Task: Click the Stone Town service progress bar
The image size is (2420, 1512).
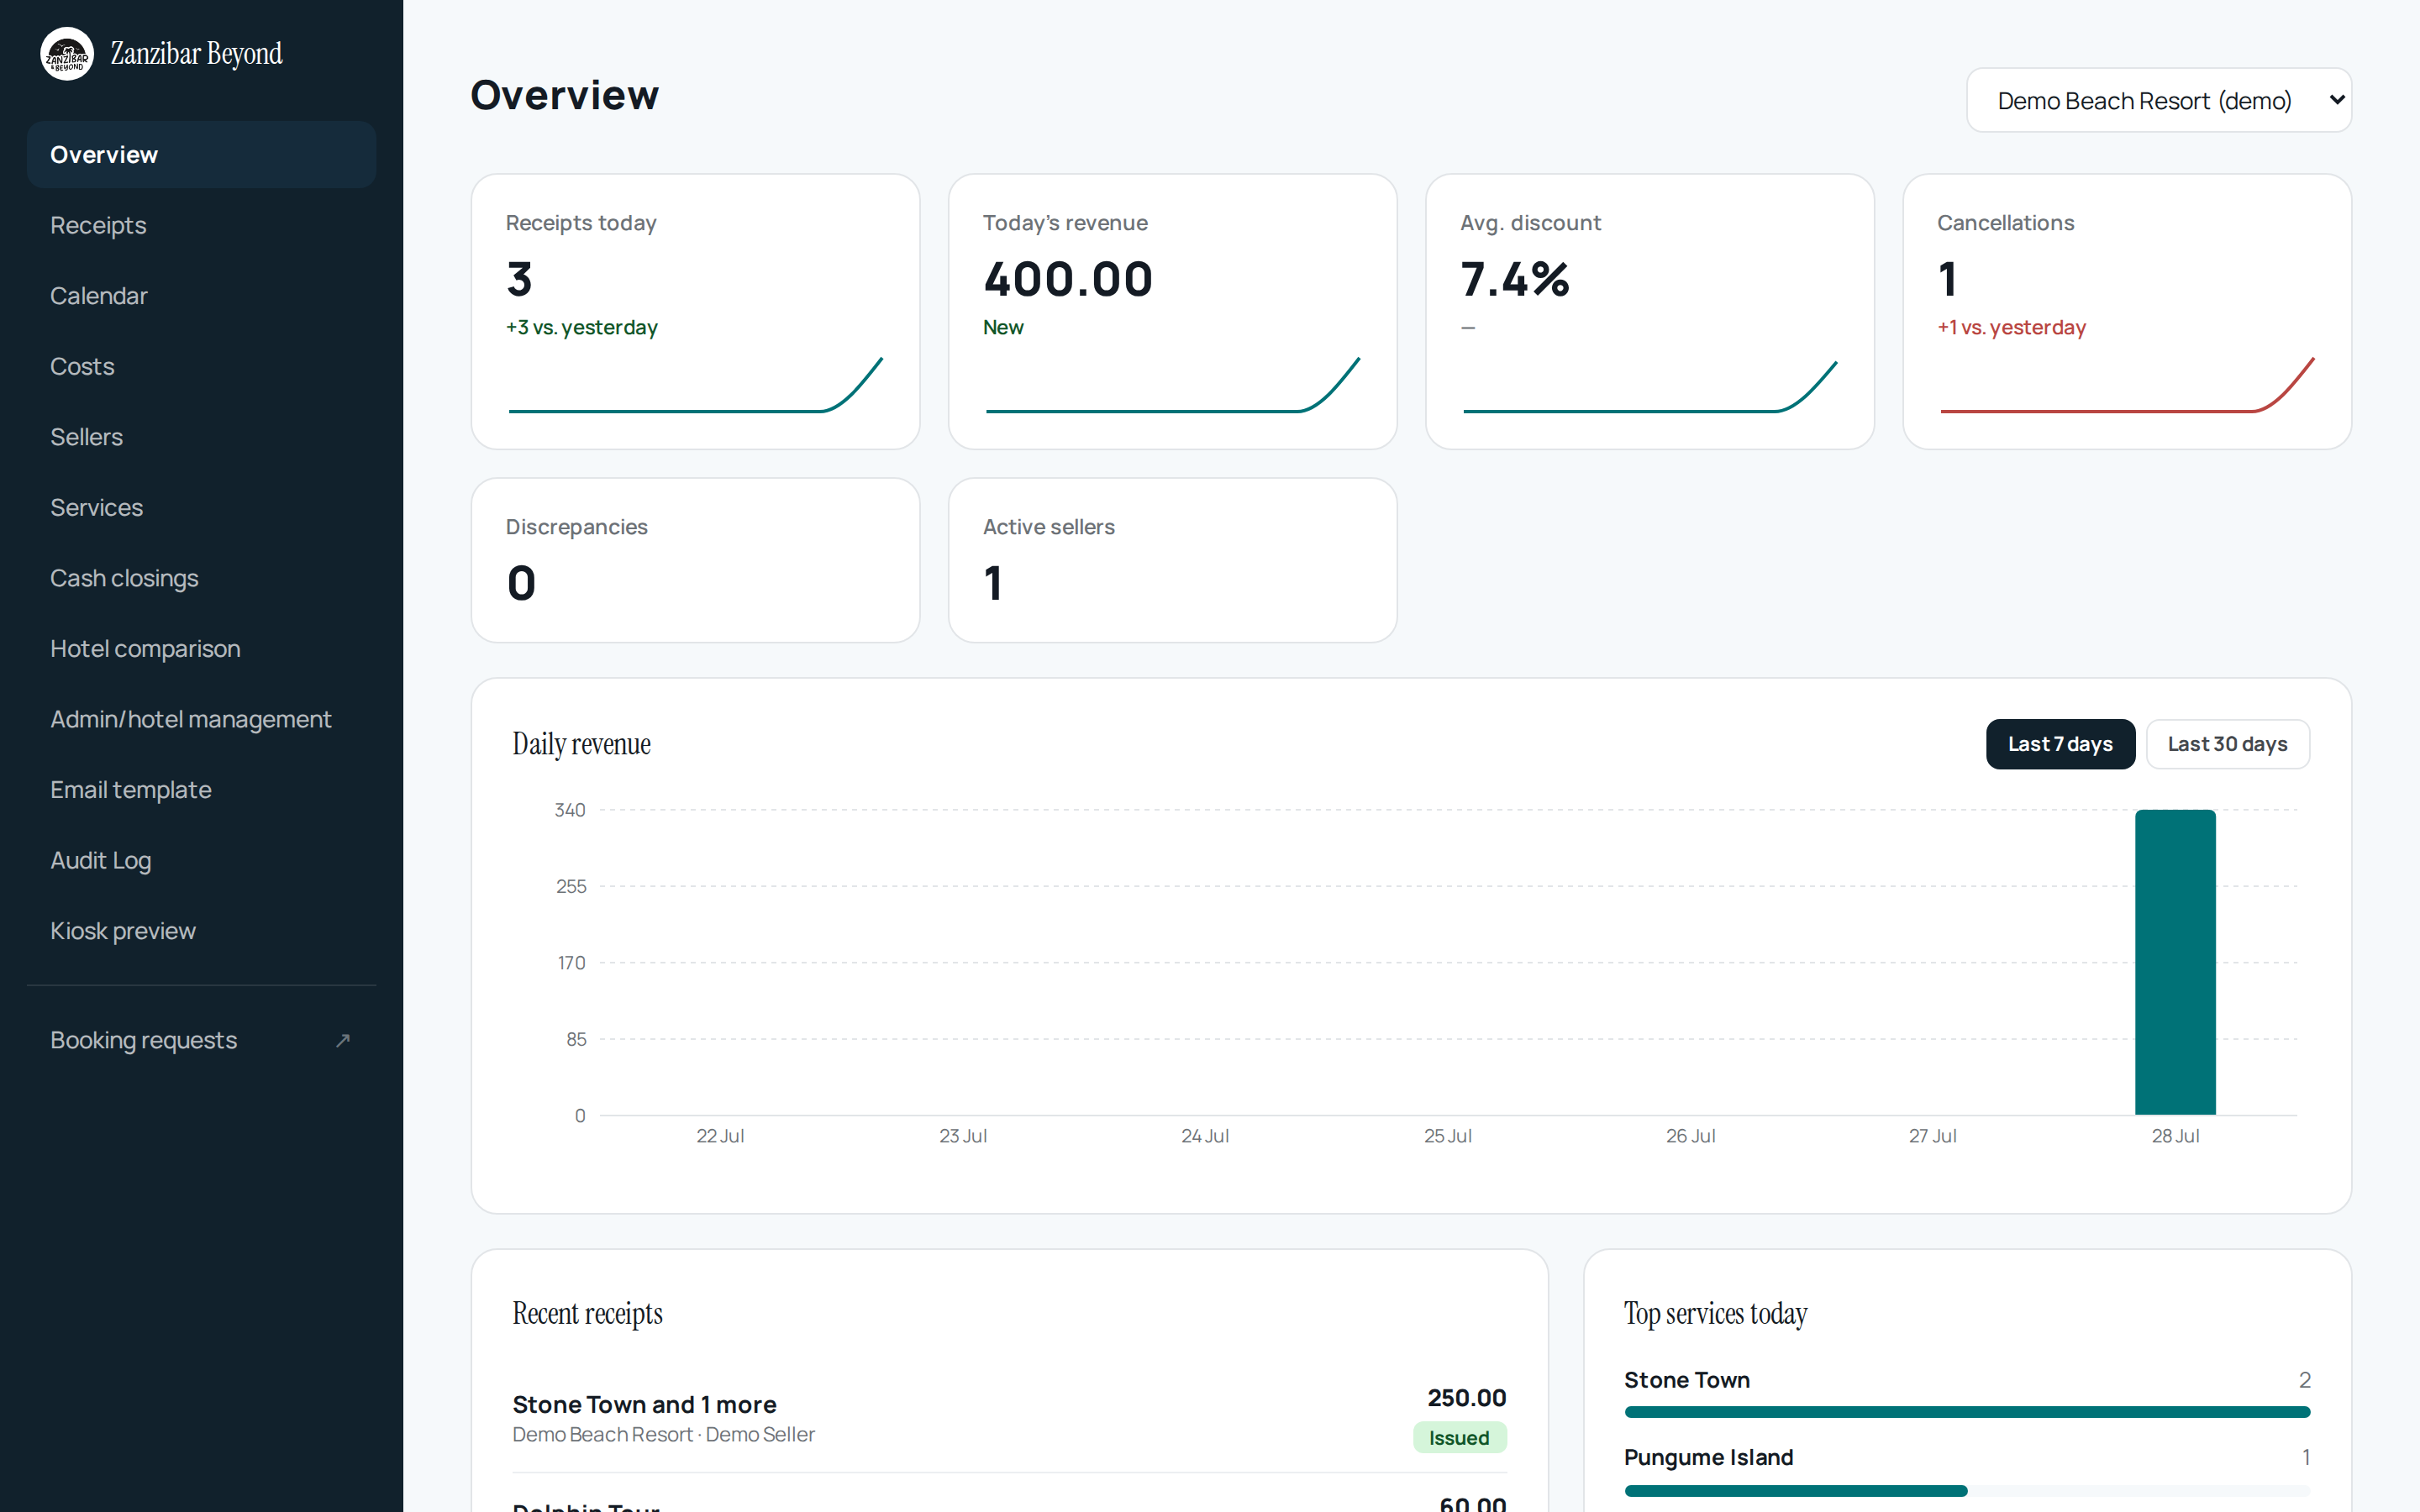Action: click(x=1967, y=1412)
